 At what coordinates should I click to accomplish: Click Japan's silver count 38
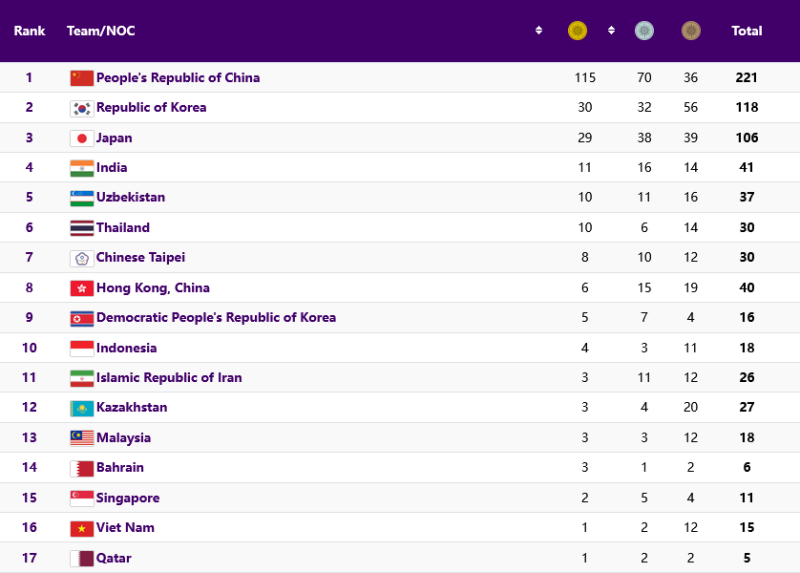click(x=644, y=138)
